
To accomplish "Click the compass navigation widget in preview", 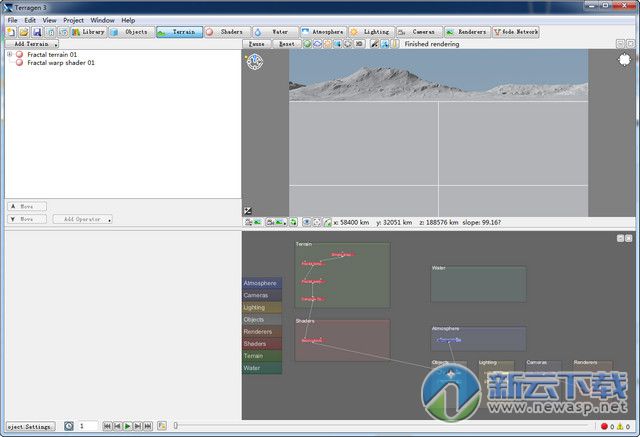I will point(255,62).
